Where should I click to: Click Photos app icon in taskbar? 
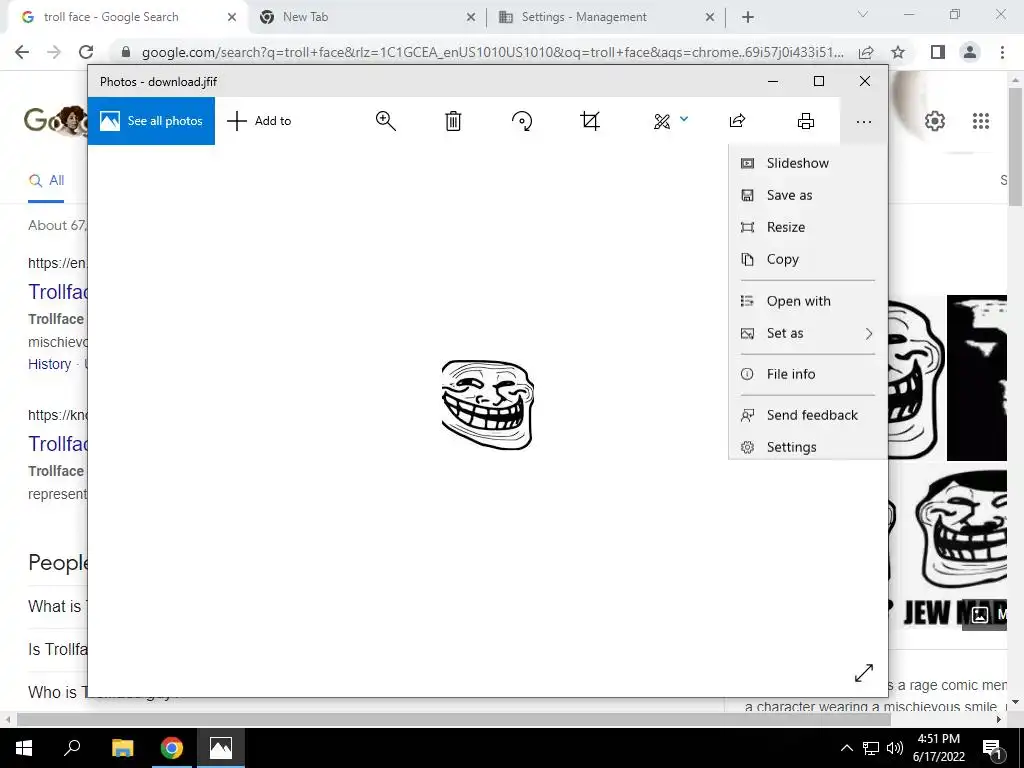pyautogui.click(x=221, y=748)
